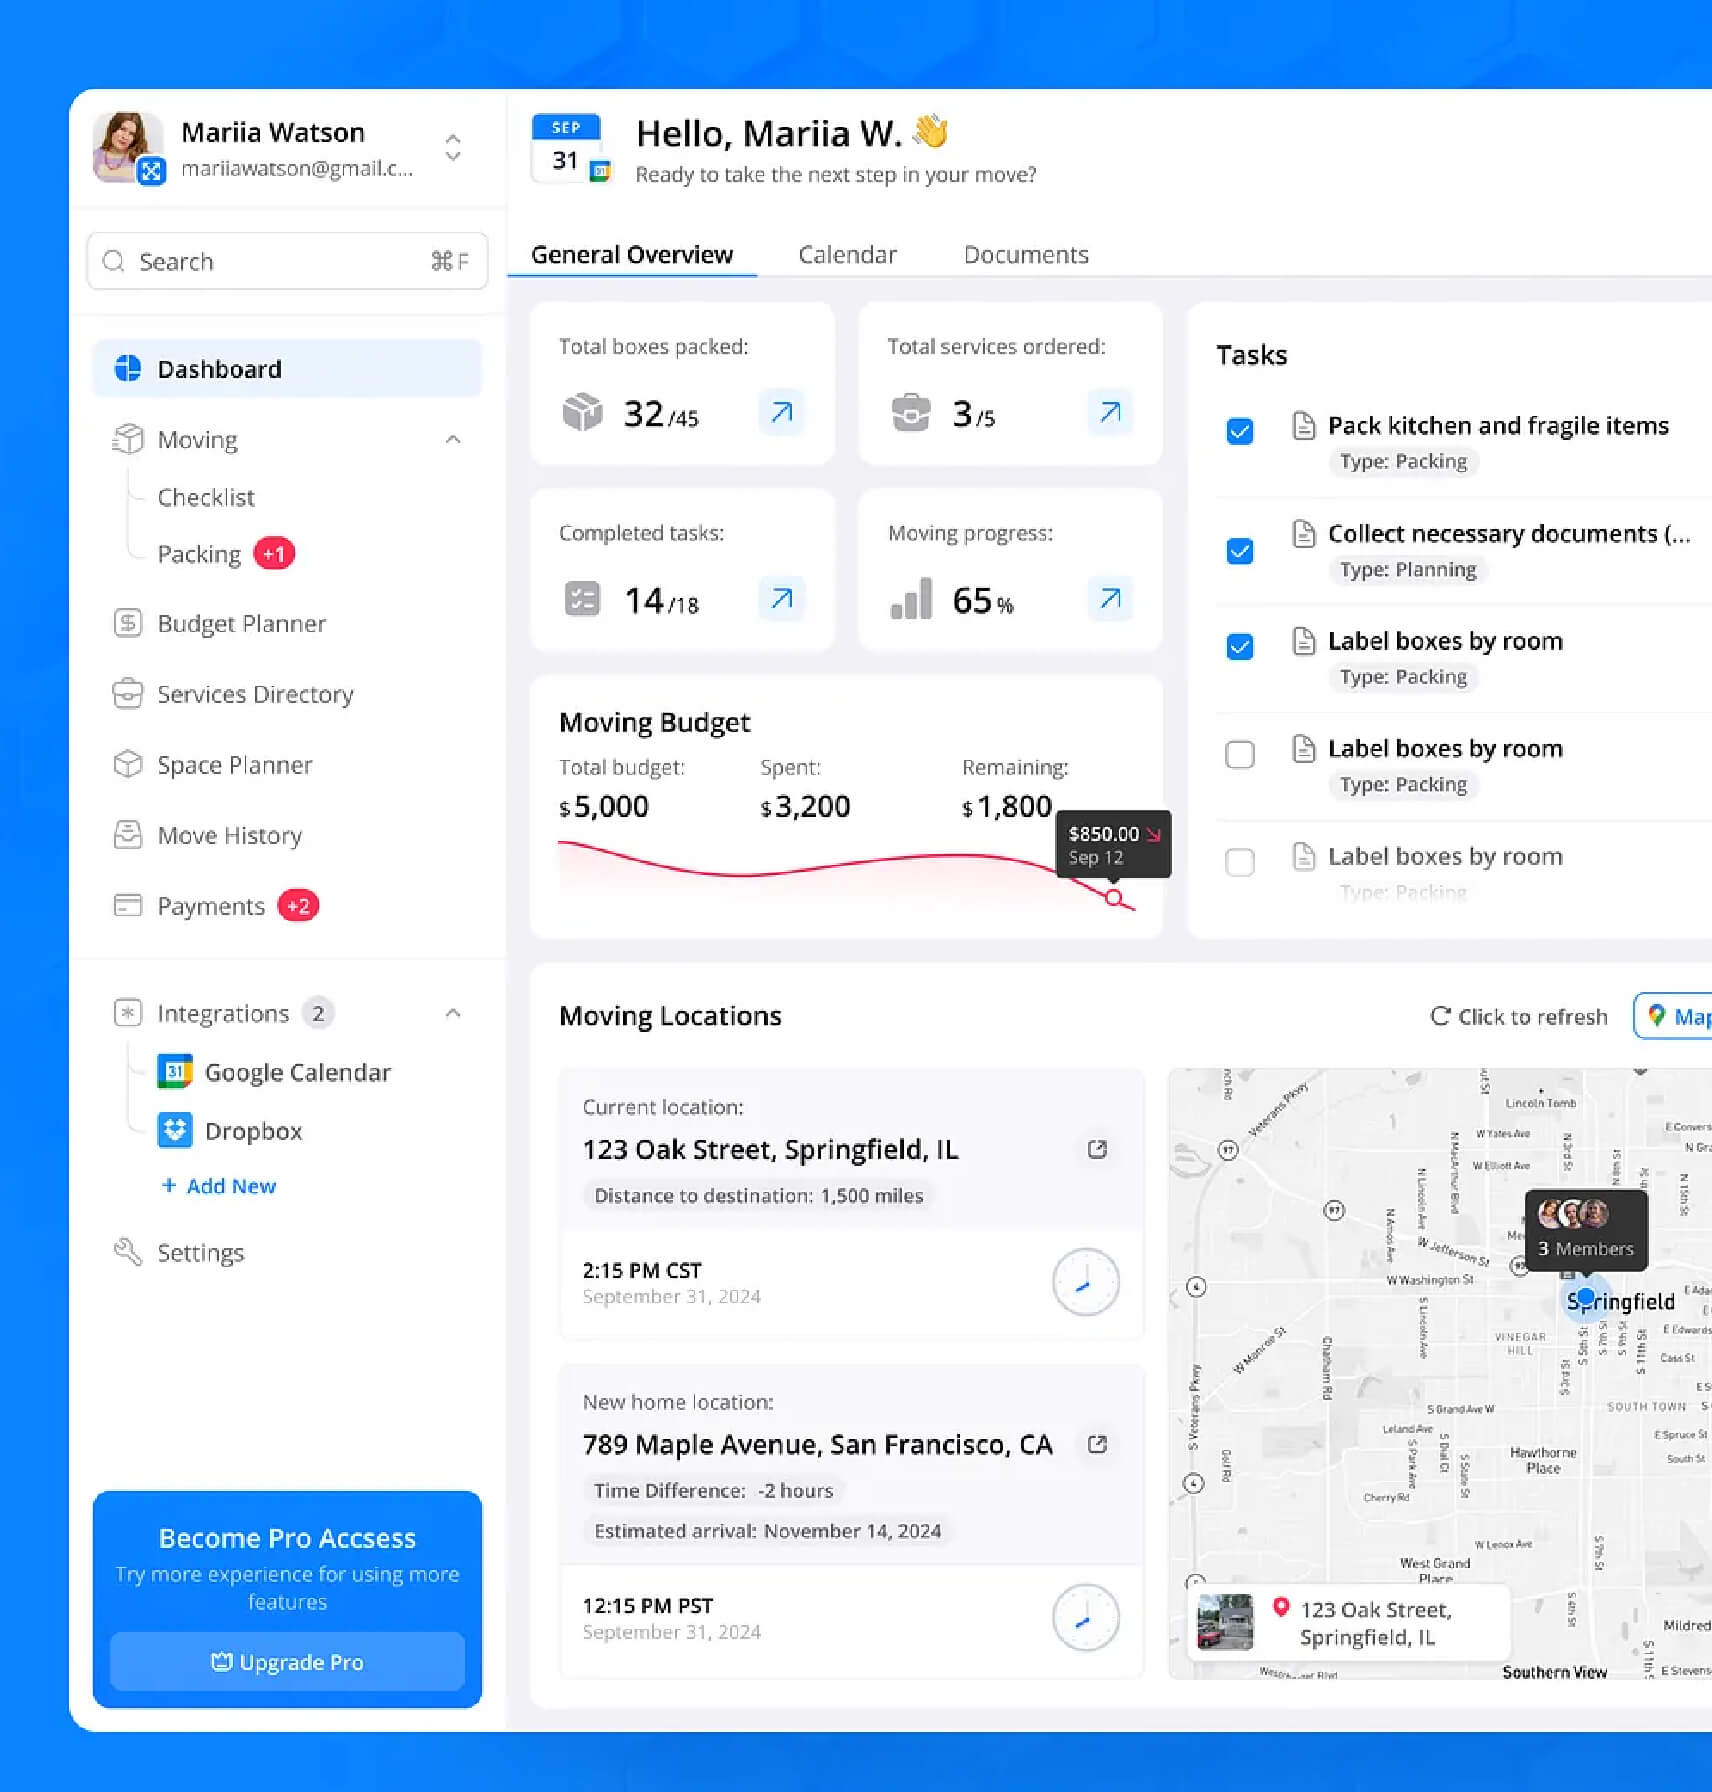
Task: Click the 123 Oak Street map thumbnail photo
Action: (x=1225, y=1622)
